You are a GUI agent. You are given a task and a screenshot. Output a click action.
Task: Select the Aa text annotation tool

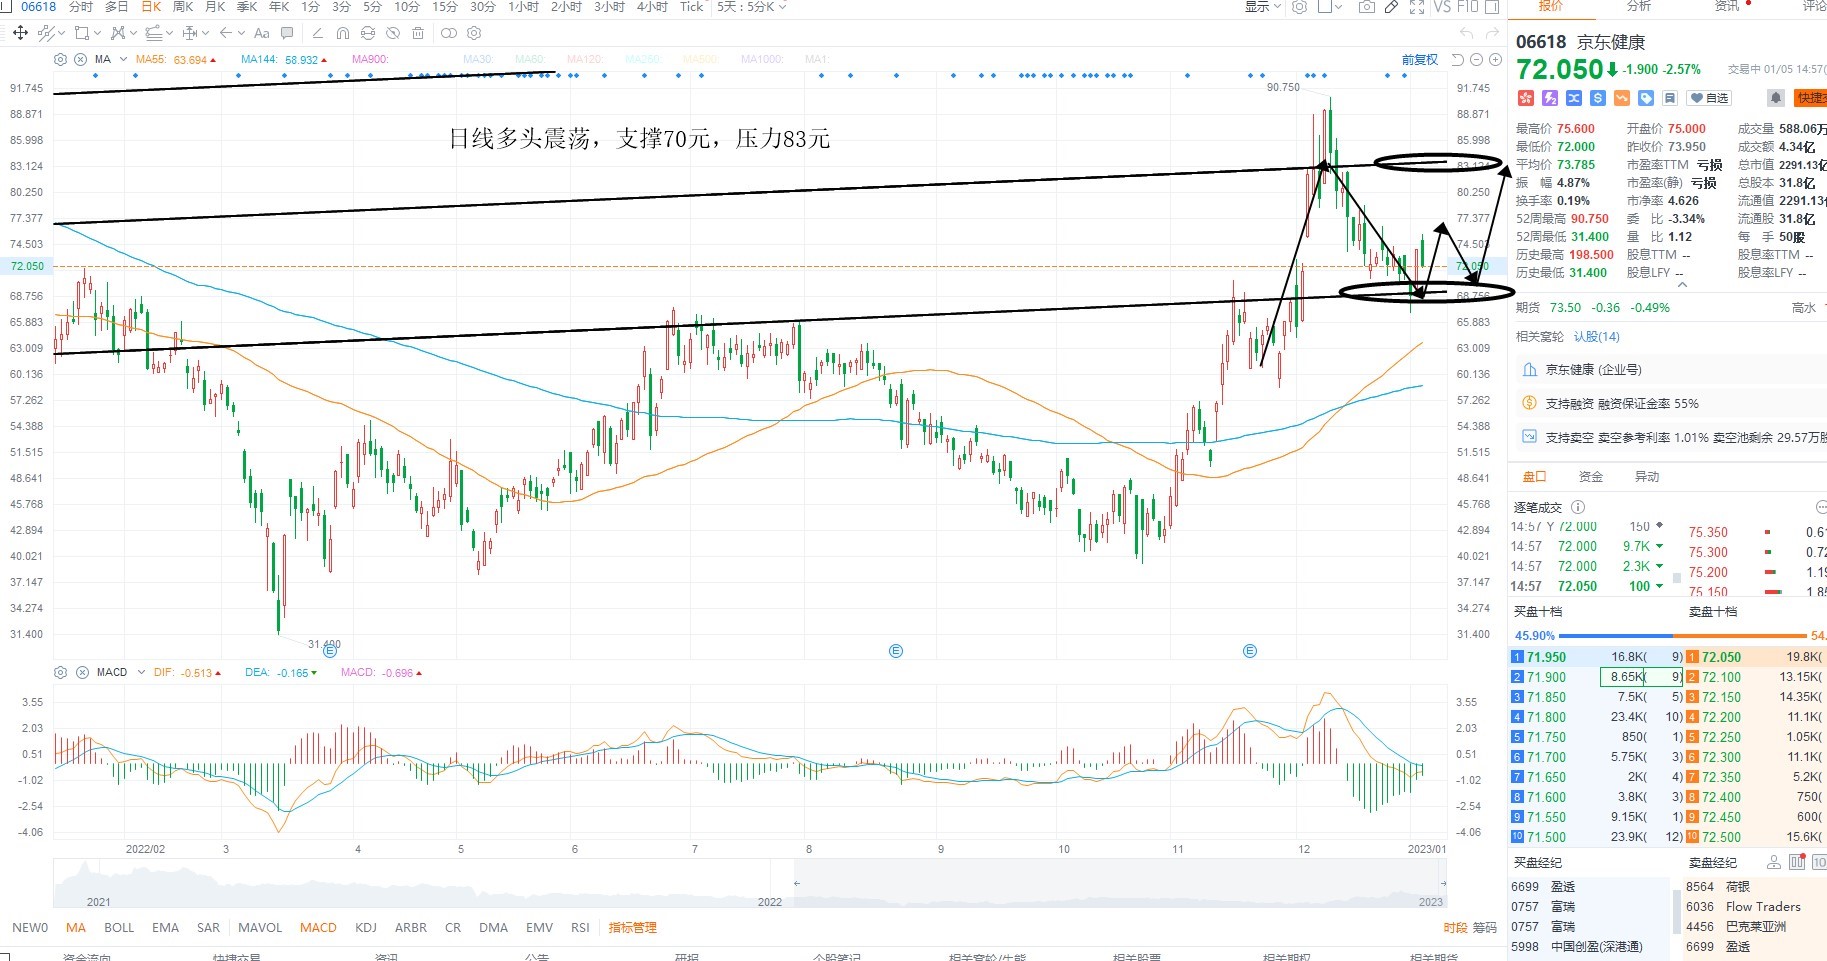click(262, 33)
